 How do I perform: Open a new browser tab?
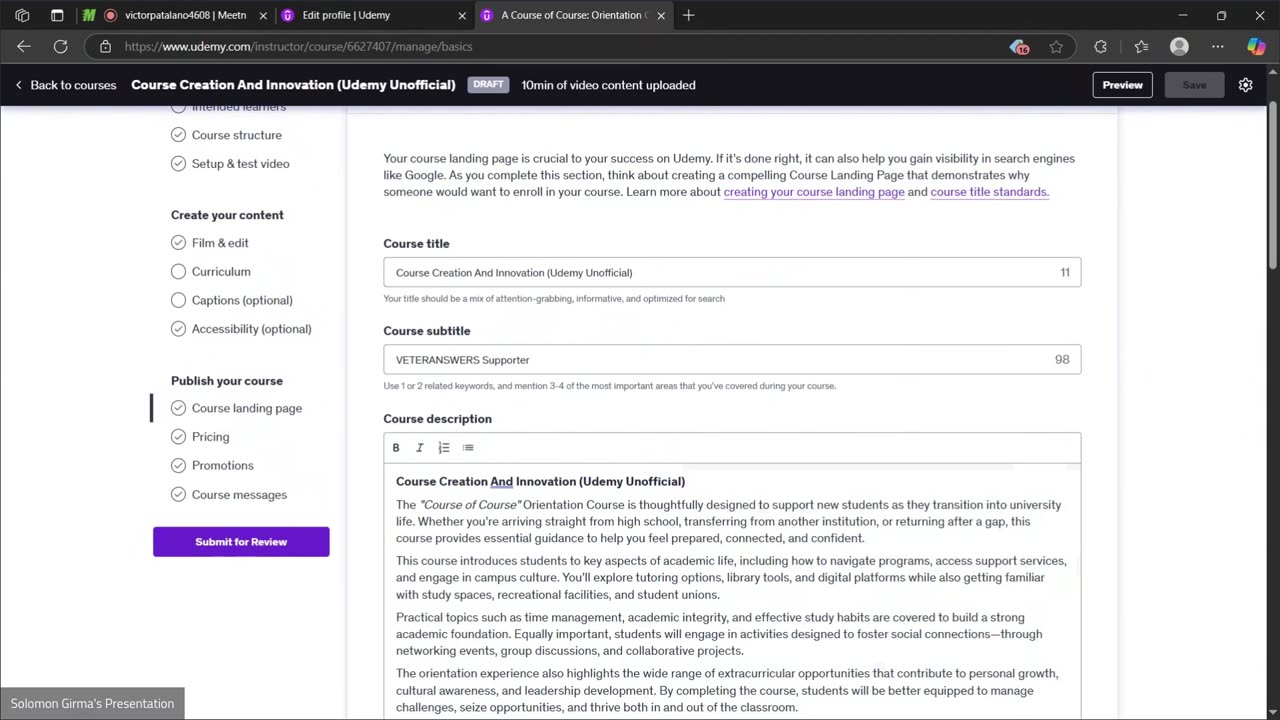click(688, 15)
